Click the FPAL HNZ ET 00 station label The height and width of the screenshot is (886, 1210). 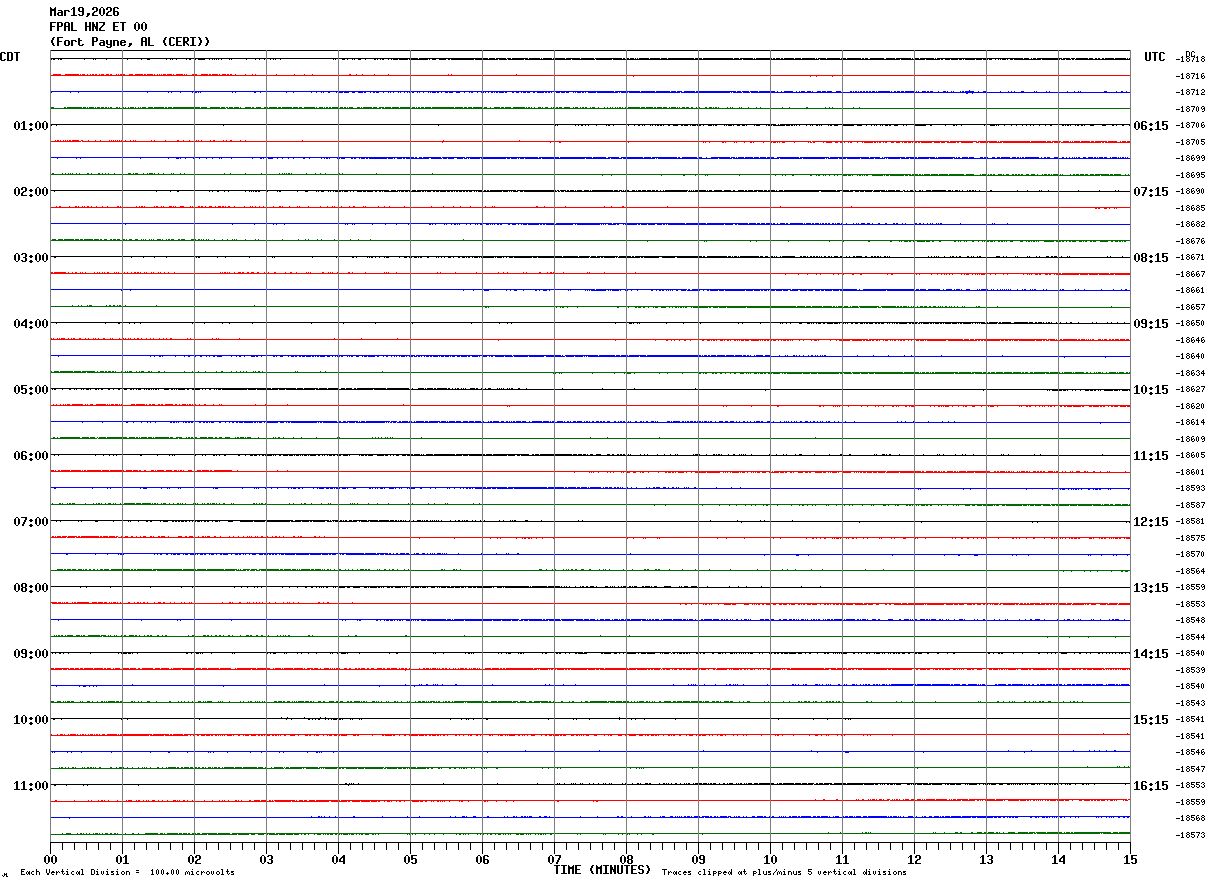(98, 27)
